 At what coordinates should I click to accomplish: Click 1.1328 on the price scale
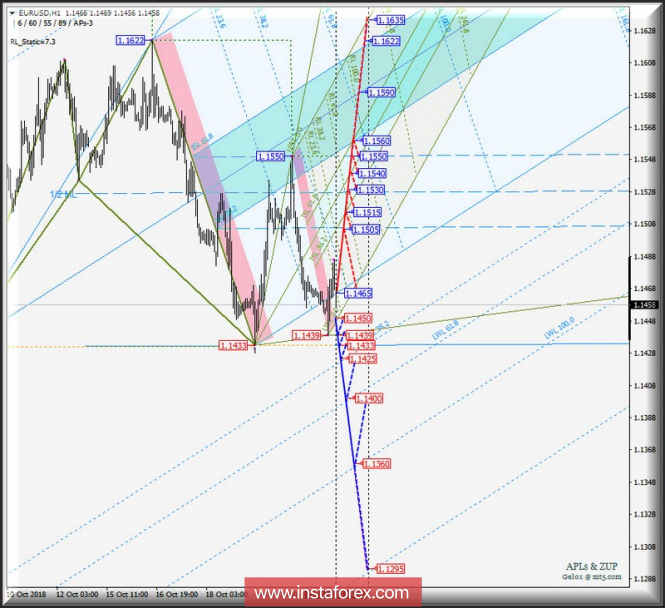(644, 515)
